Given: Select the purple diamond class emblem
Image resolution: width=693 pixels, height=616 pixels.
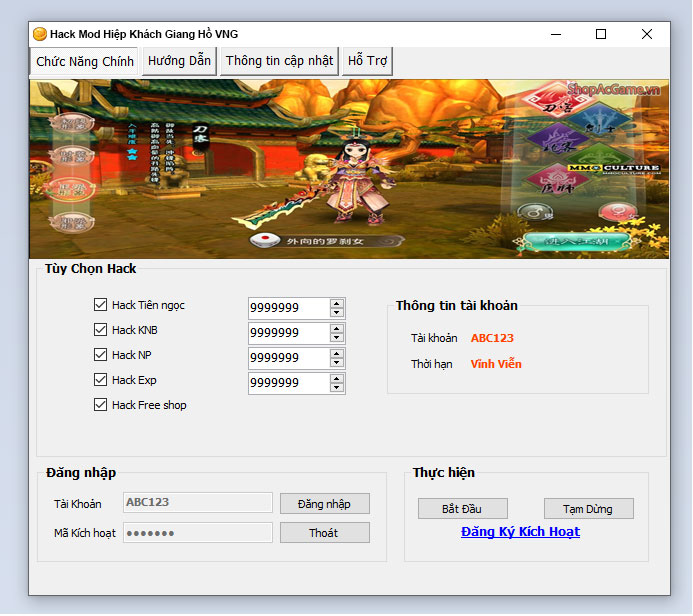Looking at the screenshot, I should coord(558,139).
